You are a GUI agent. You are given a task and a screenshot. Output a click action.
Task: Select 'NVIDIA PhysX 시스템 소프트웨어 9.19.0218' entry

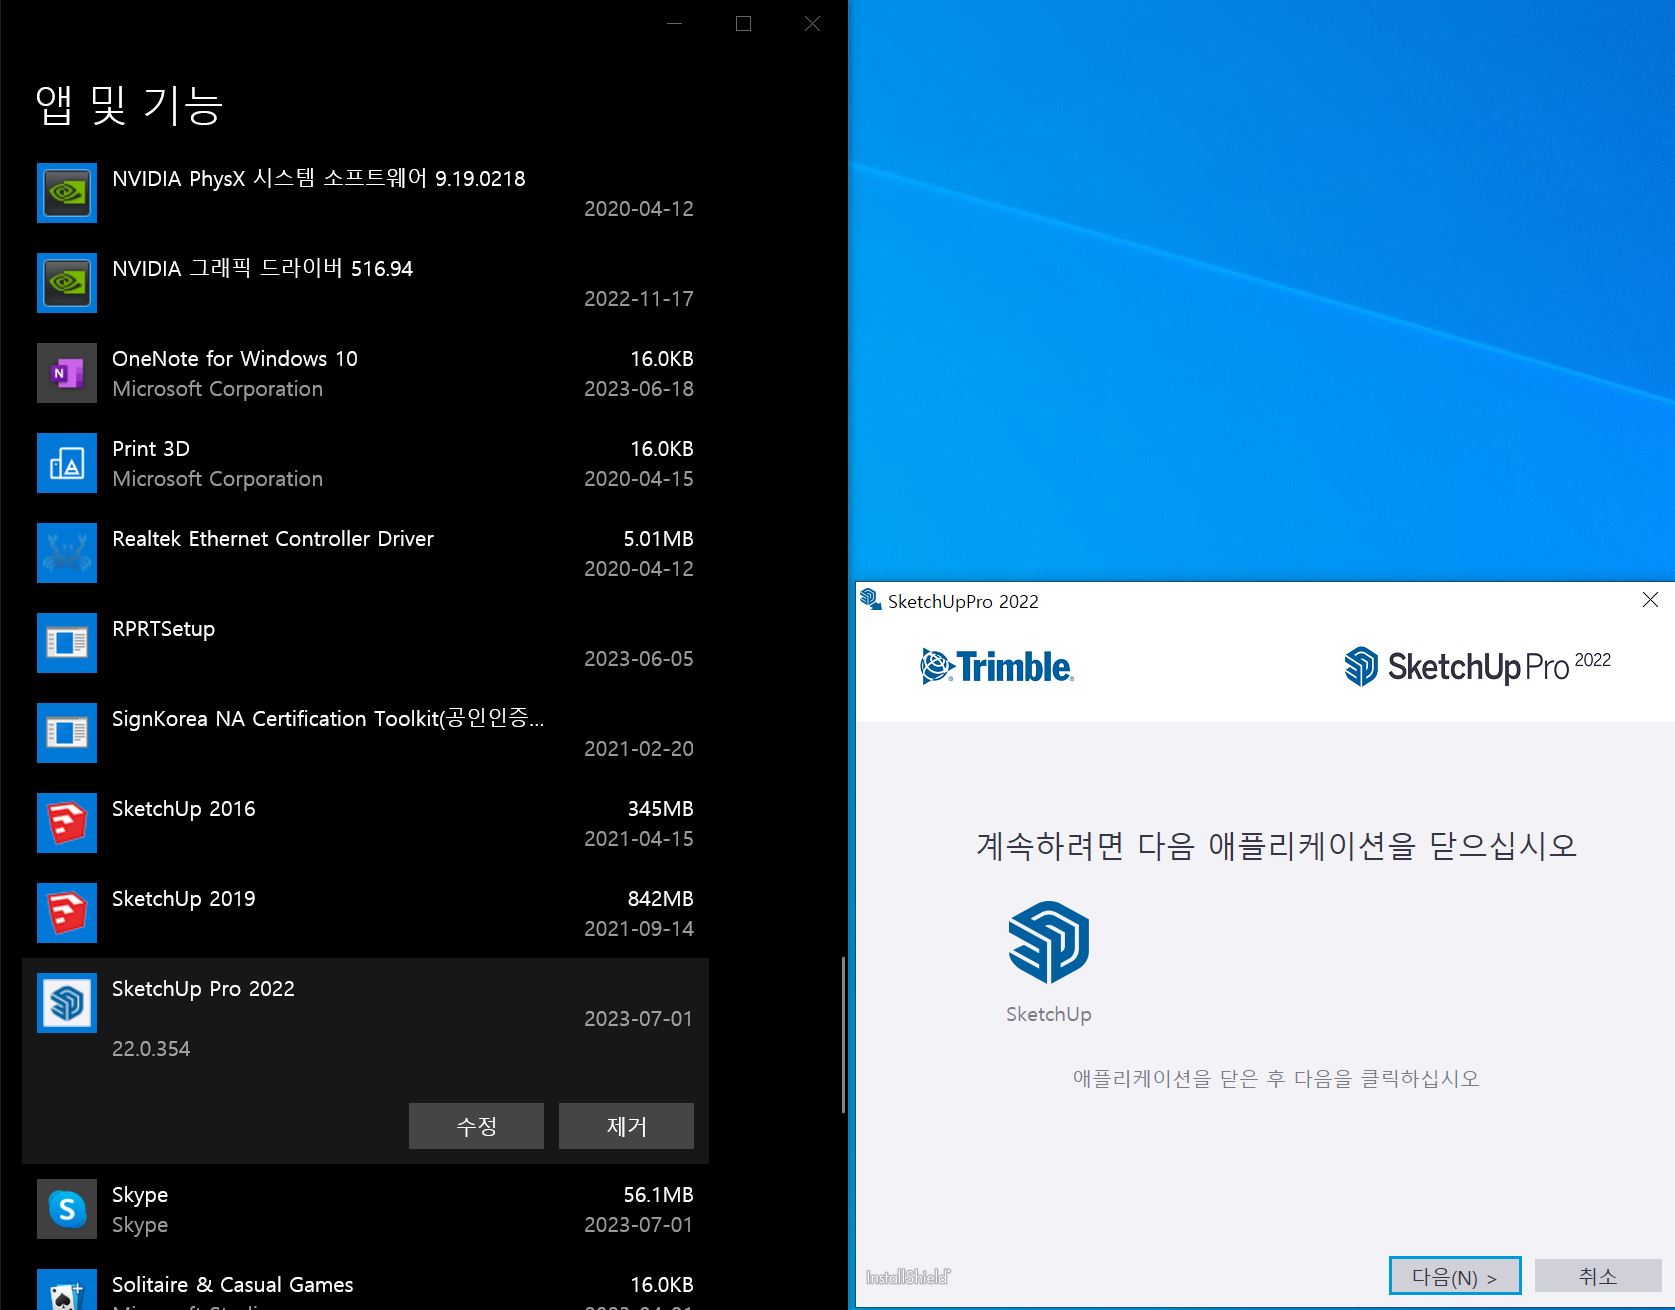(x=318, y=178)
